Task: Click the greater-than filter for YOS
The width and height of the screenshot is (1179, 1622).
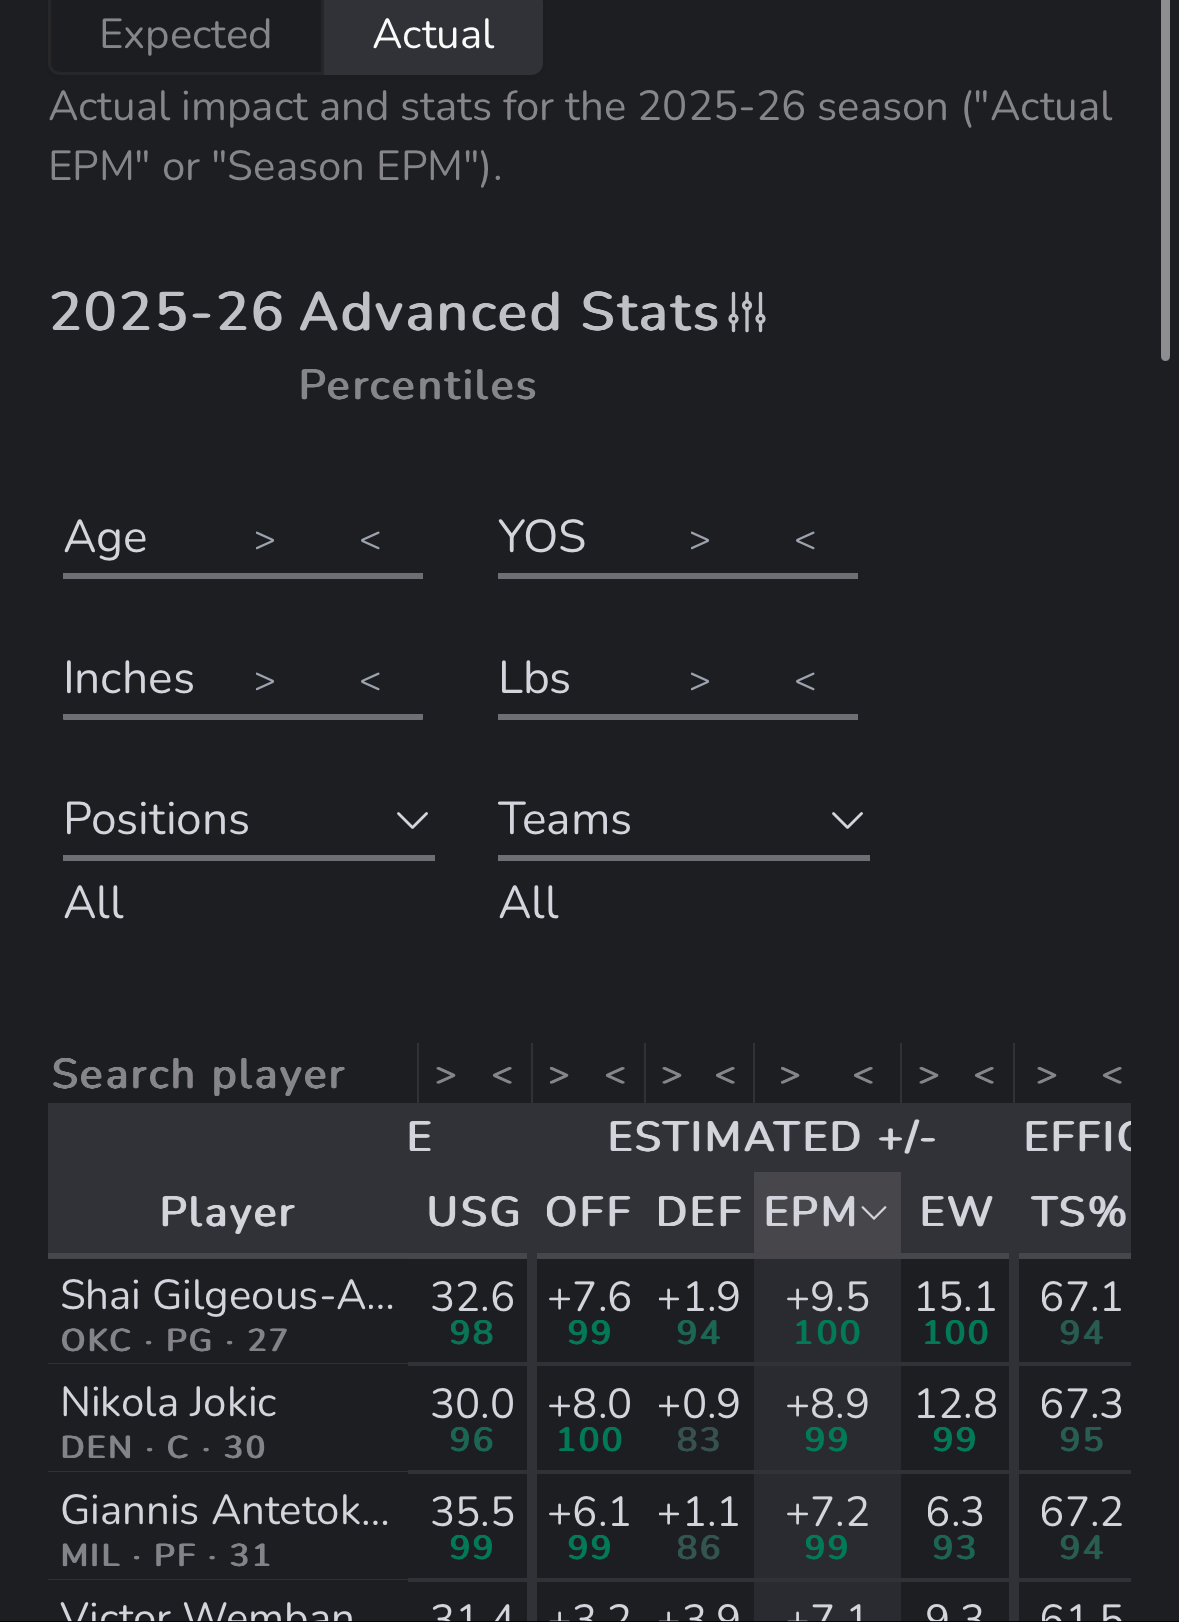Action: pos(699,540)
